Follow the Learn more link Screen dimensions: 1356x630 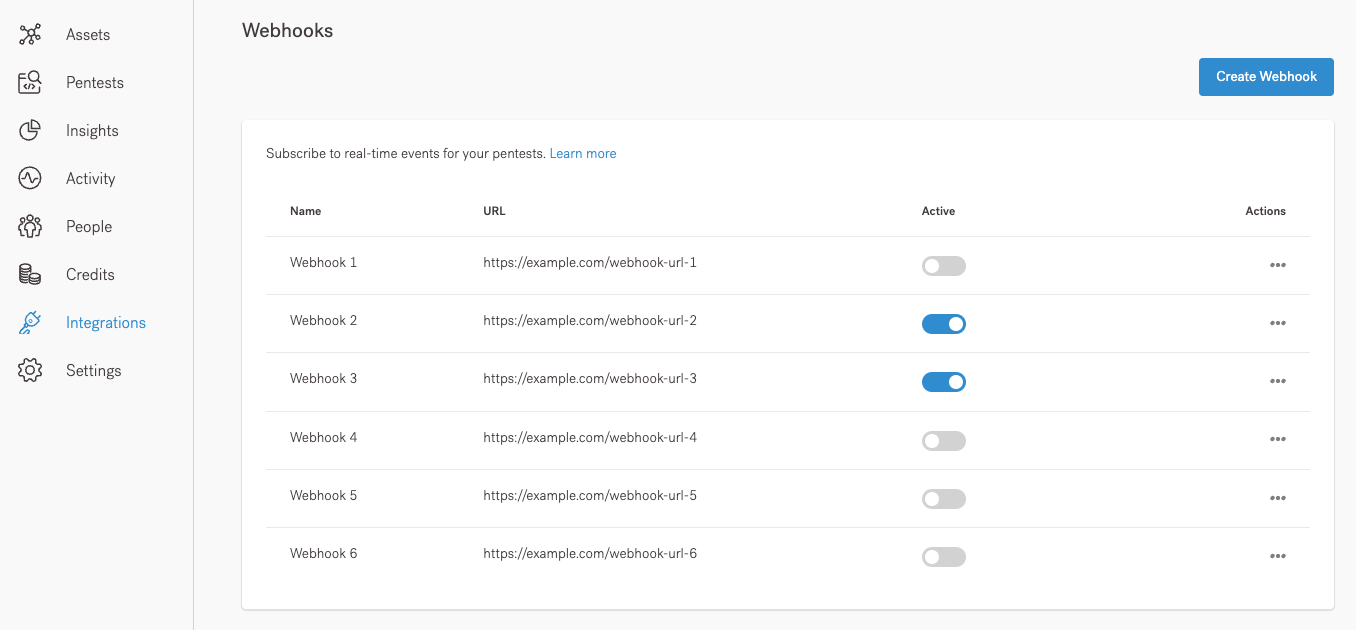pos(583,154)
